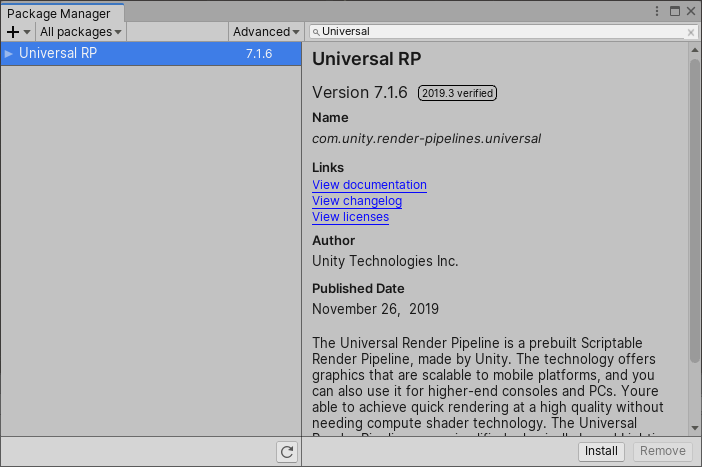This screenshot has width=702, height=467.
Task: Maximize the Package Manager window
Action: point(675,11)
